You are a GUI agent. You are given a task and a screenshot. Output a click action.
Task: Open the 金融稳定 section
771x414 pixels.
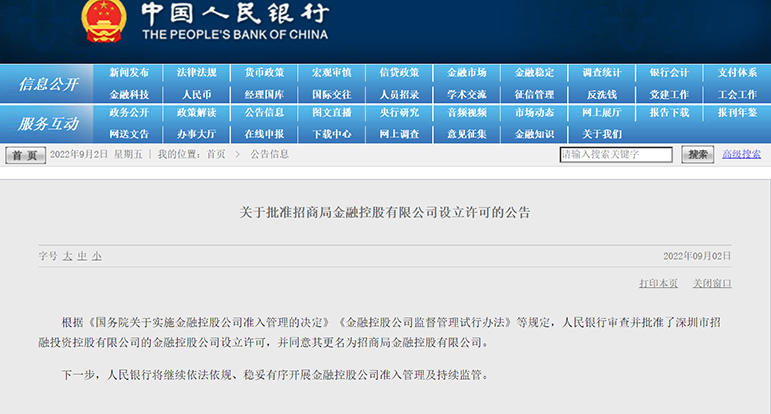tap(534, 73)
